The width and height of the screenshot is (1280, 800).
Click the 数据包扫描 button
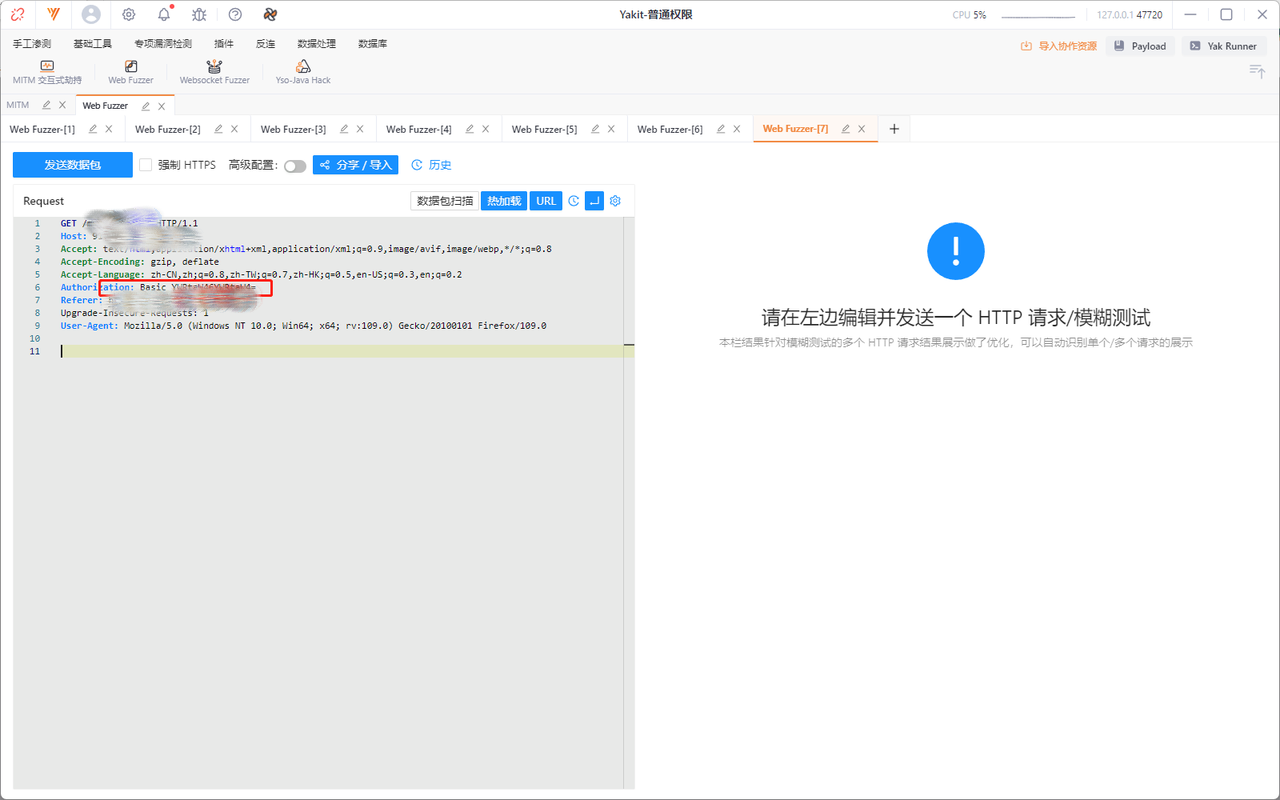pyautogui.click(x=445, y=201)
